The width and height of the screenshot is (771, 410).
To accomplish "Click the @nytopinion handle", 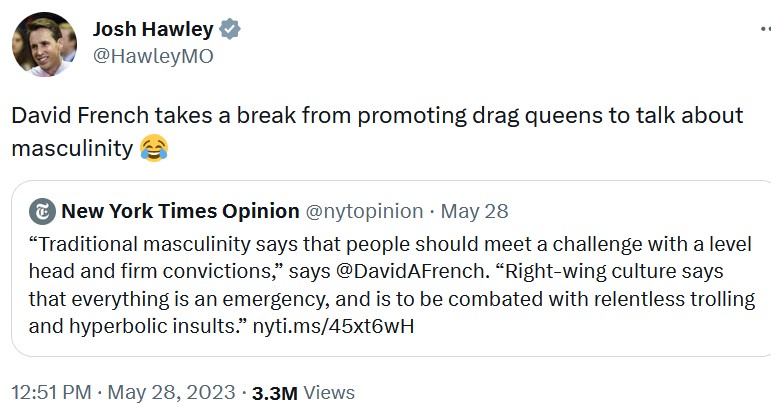I will 364,211.
